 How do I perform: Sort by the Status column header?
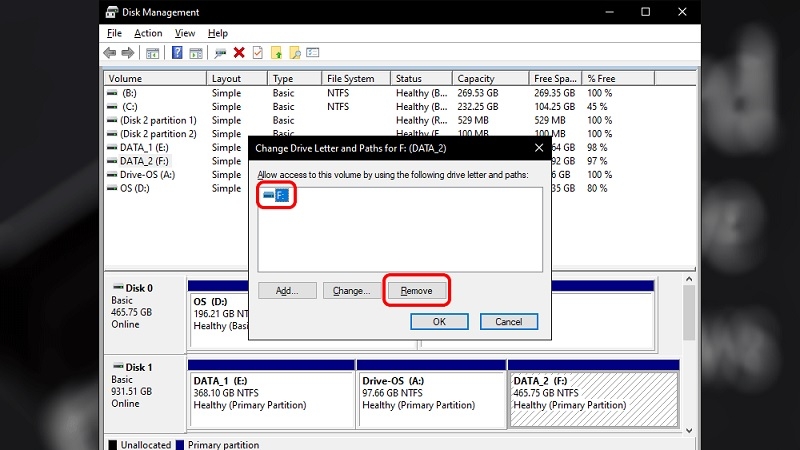[x=421, y=79]
